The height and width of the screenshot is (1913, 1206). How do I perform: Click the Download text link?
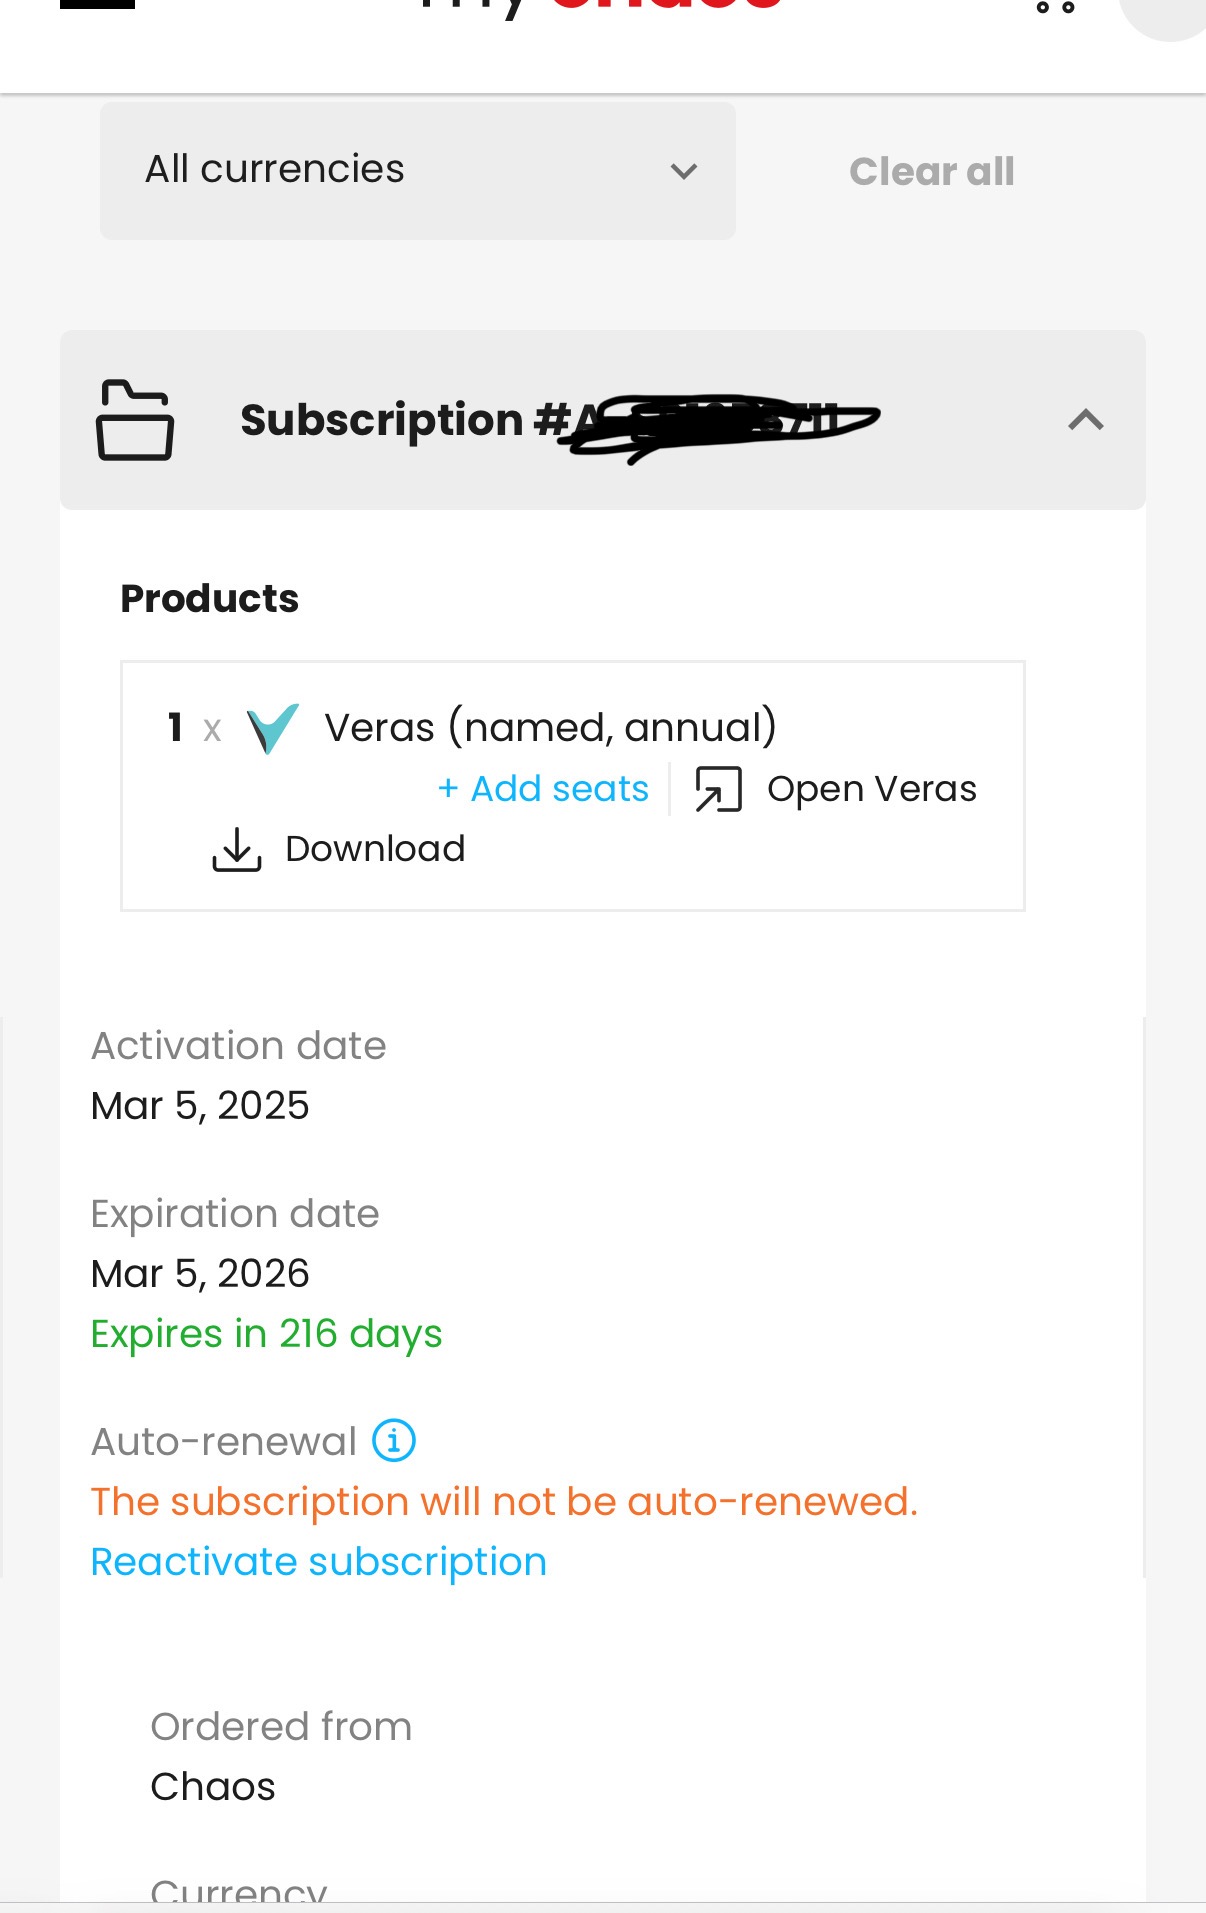tap(375, 849)
